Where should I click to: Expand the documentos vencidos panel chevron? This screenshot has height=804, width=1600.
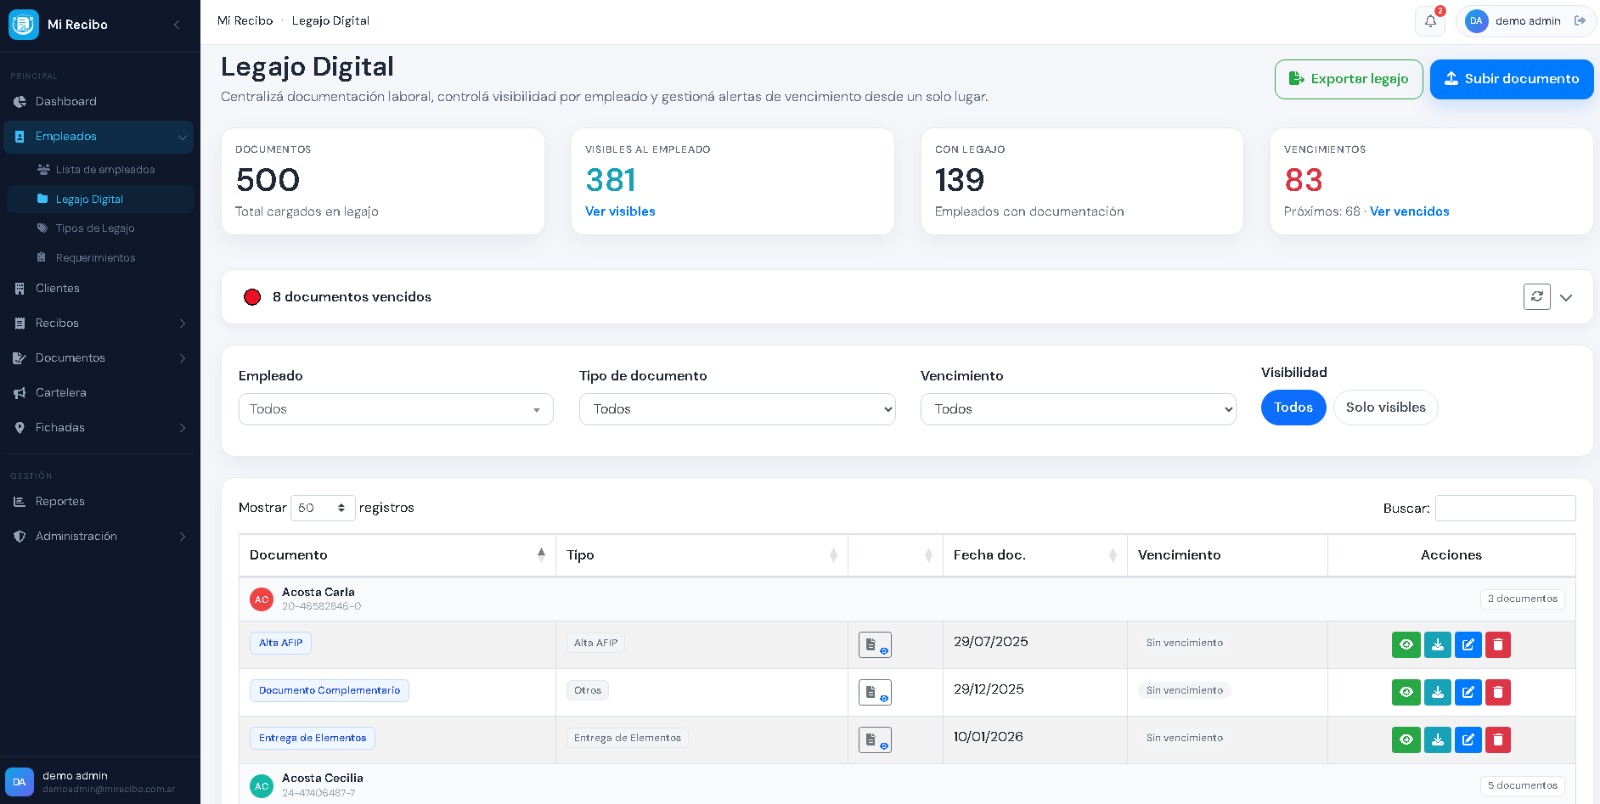(1566, 298)
